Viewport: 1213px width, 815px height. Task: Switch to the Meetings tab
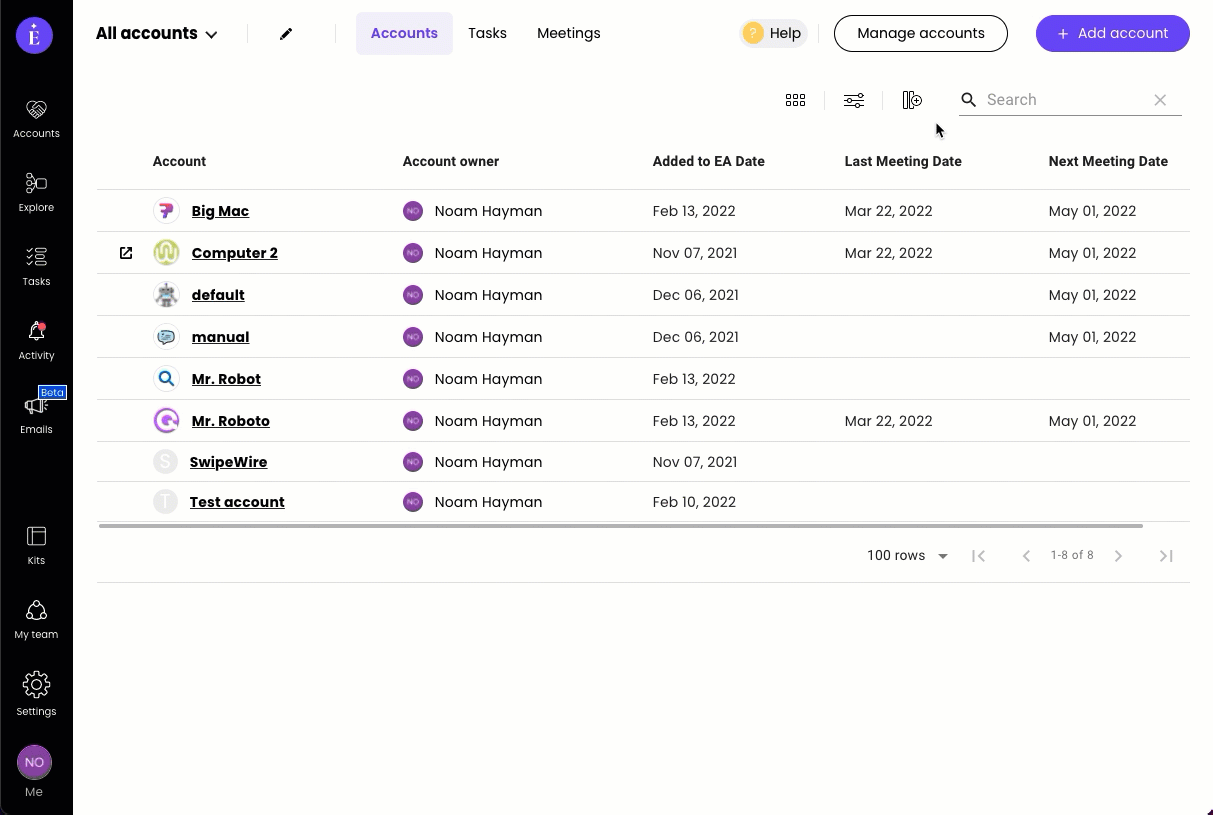click(568, 33)
